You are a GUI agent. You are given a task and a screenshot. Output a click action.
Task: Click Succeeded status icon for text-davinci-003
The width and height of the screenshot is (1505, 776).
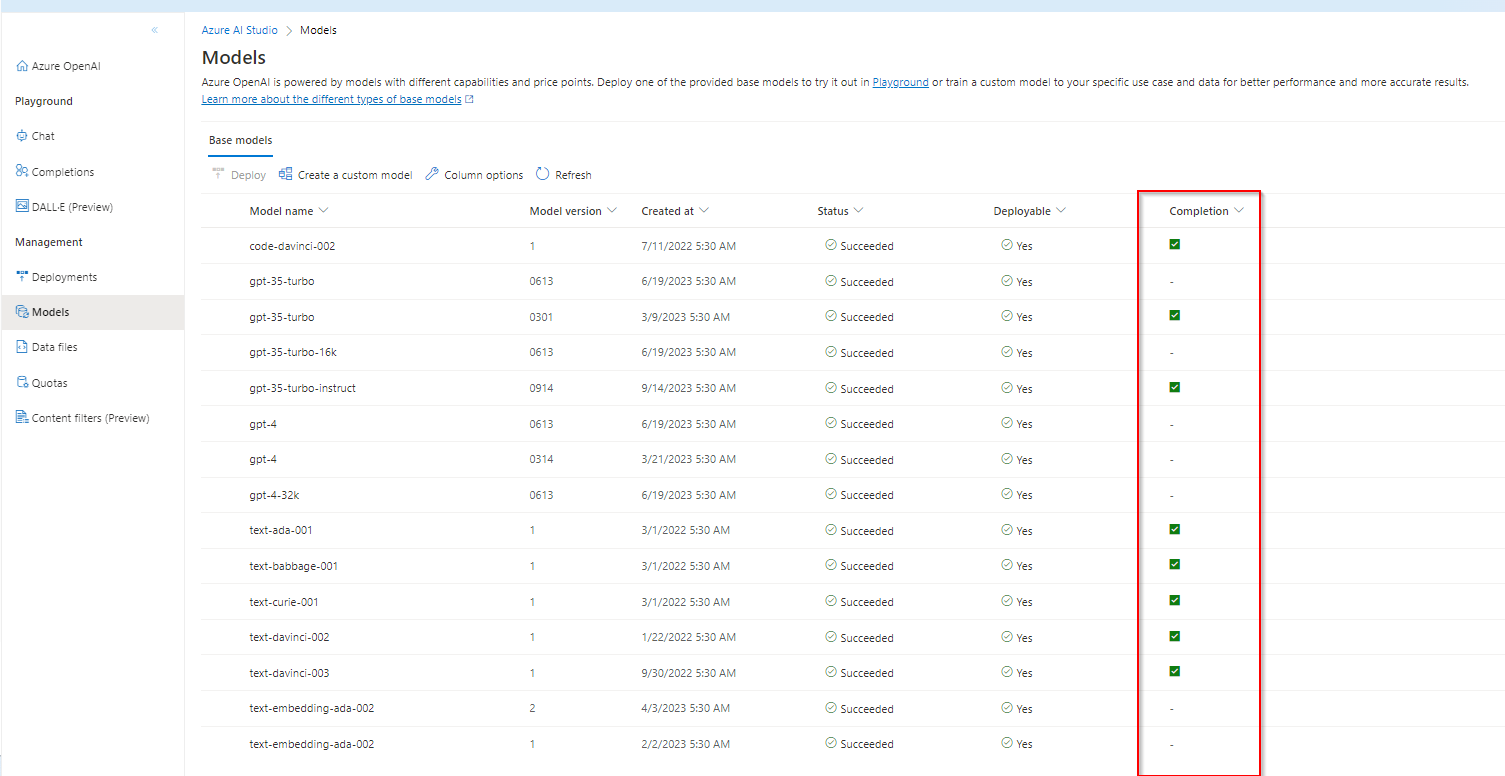coord(831,672)
